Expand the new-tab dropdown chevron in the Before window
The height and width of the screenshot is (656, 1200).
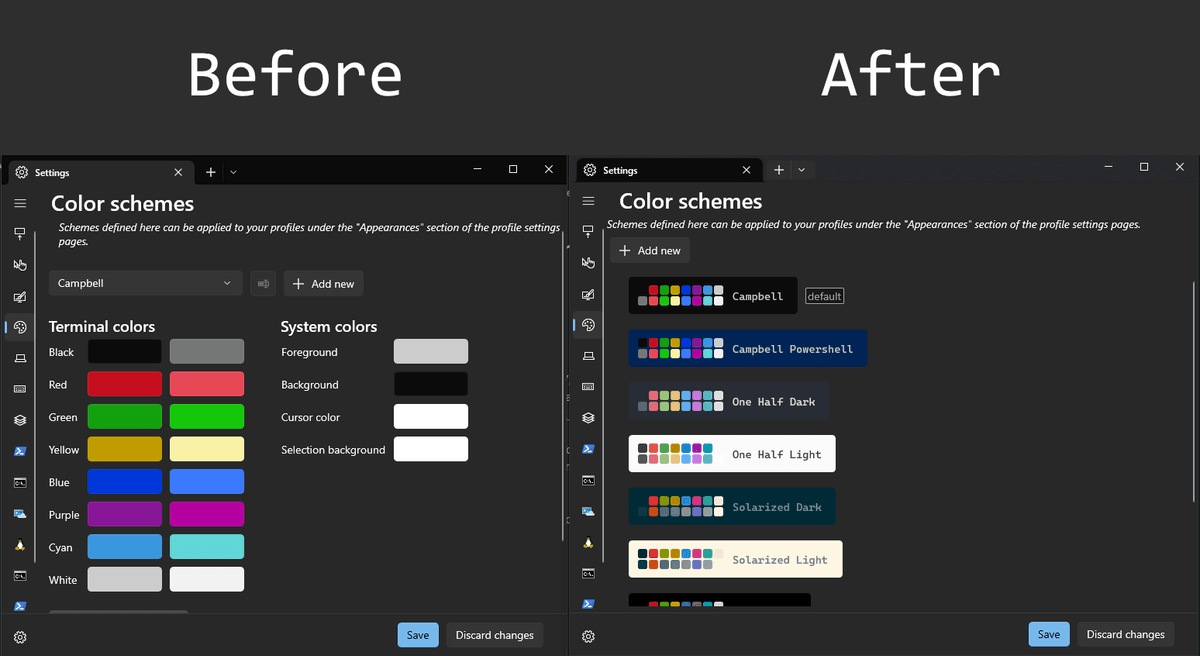233,172
